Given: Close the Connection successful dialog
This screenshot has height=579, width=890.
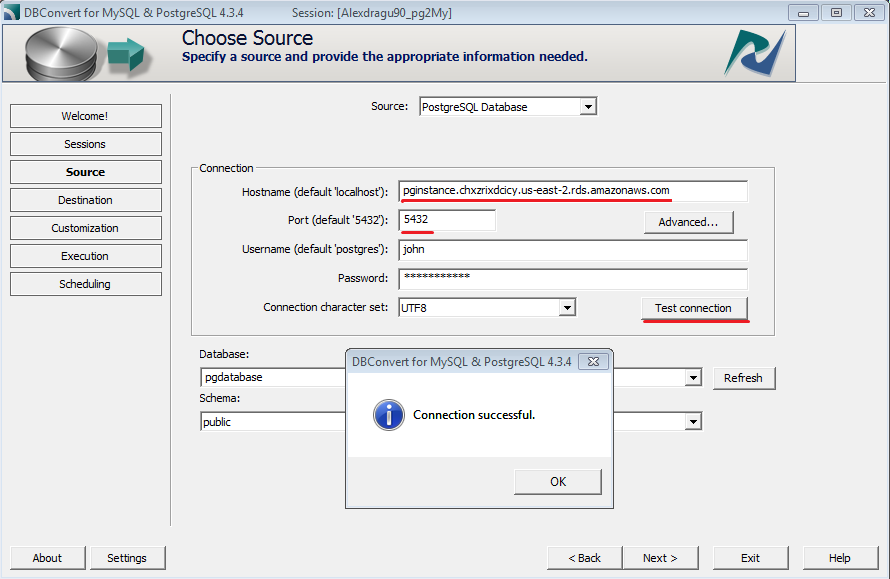Looking at the screenshot, I should coord(593,362).
